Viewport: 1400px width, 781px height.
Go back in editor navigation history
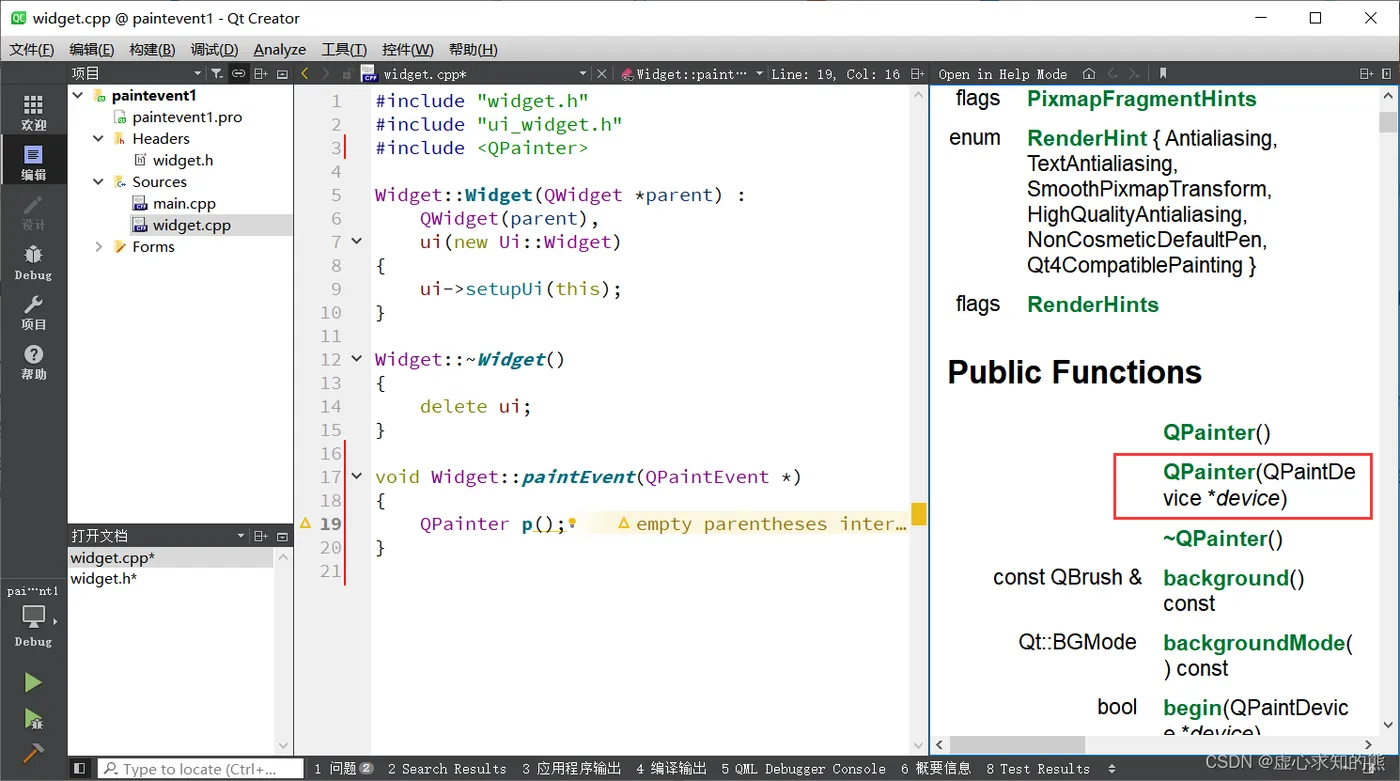coord(305,74)
